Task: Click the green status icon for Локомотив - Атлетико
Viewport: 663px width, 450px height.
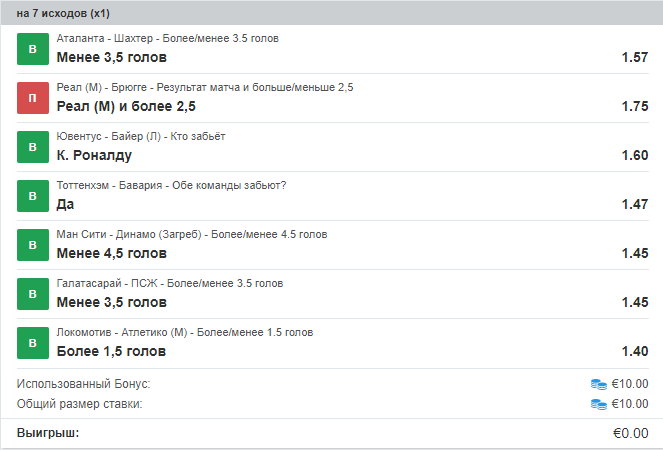Action: 33,343
